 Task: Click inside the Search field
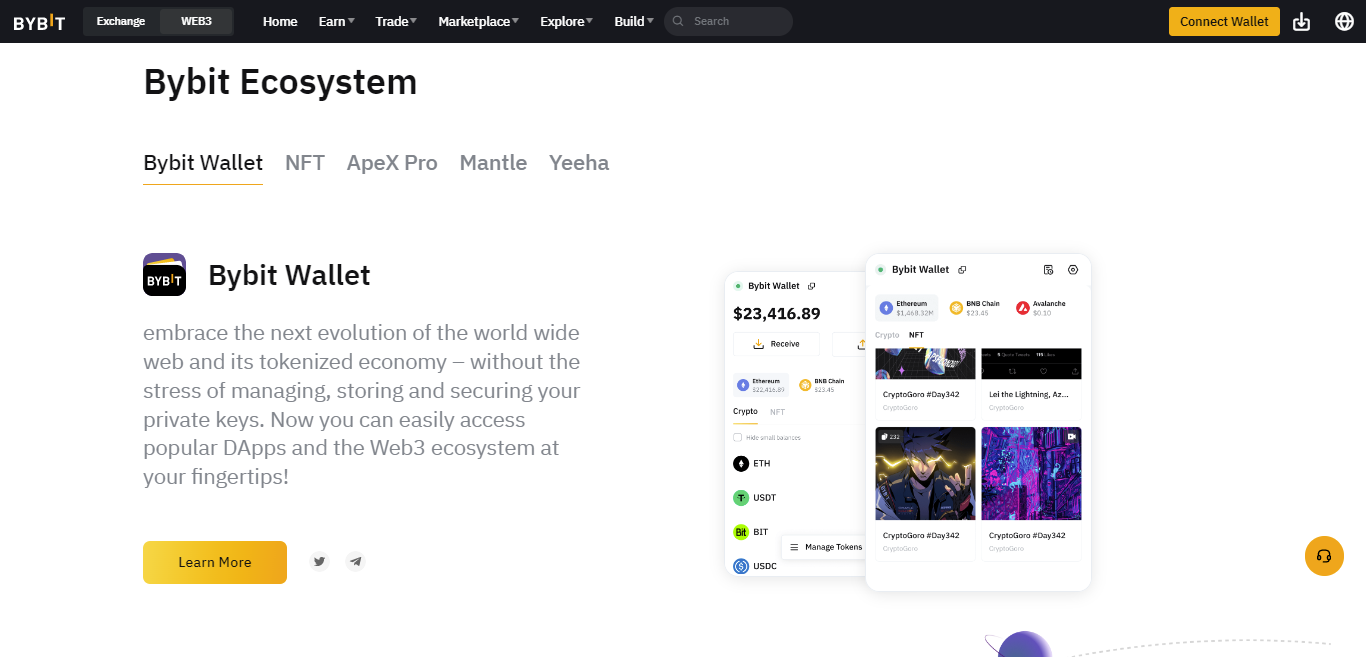tap(728, 21)
